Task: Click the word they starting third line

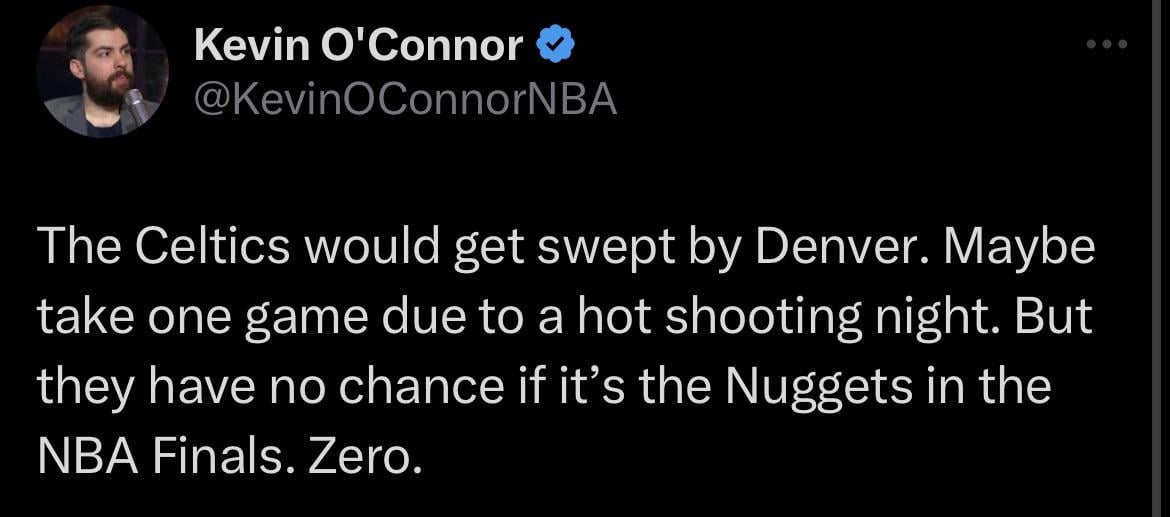Action: pos(84,388)
